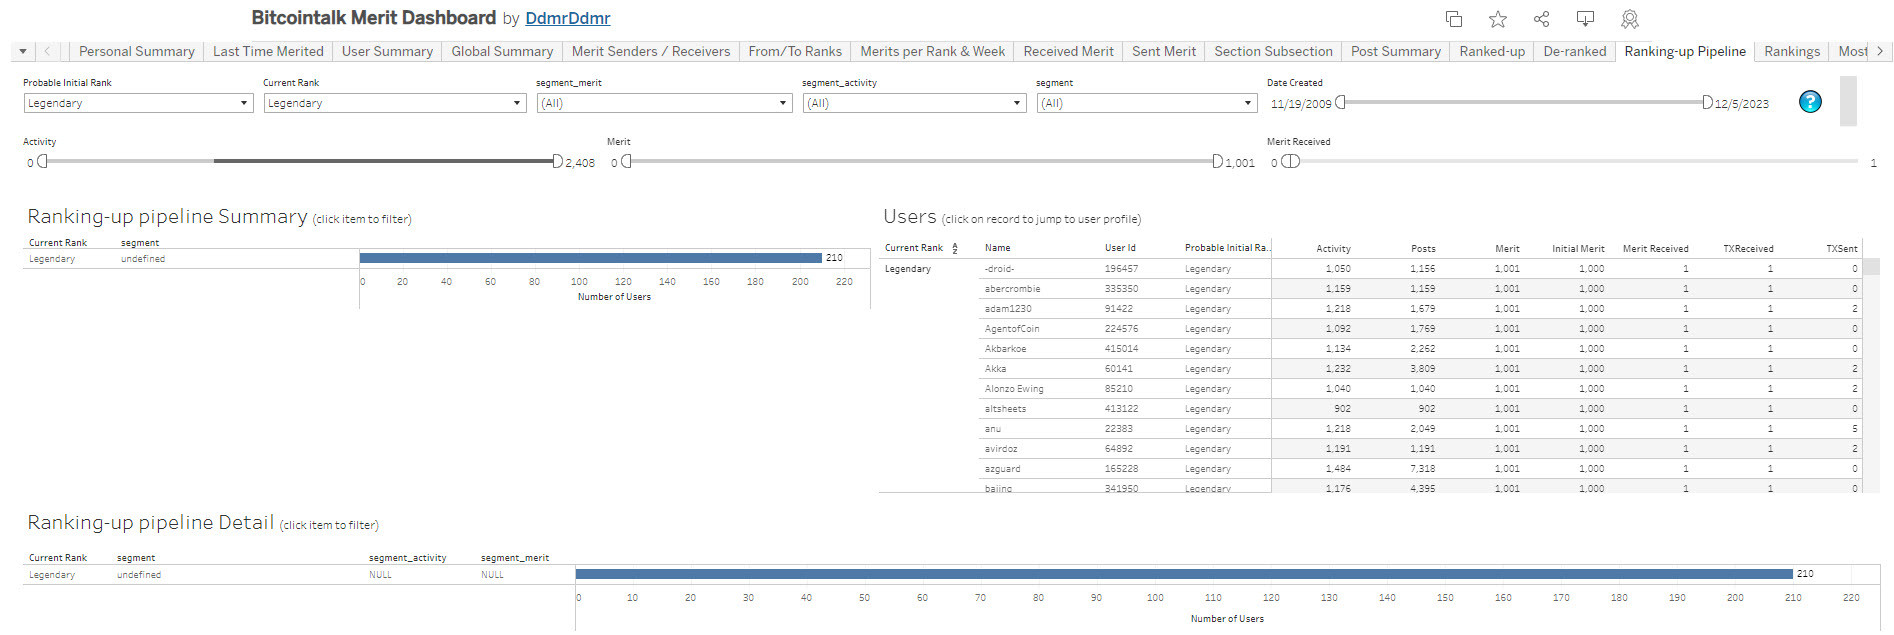Click the Activity slider left handle
Image resolution: width=1894 pixels, height=635 pixels.
pyautogui.click(x=42, y=161)
